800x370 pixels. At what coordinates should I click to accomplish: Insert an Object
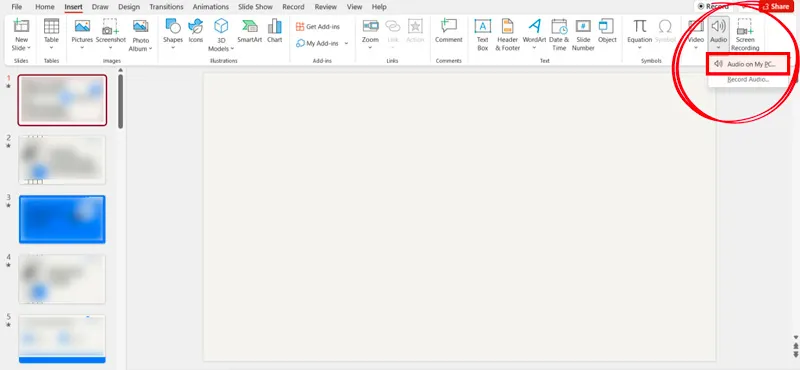[x=607, y=31]
